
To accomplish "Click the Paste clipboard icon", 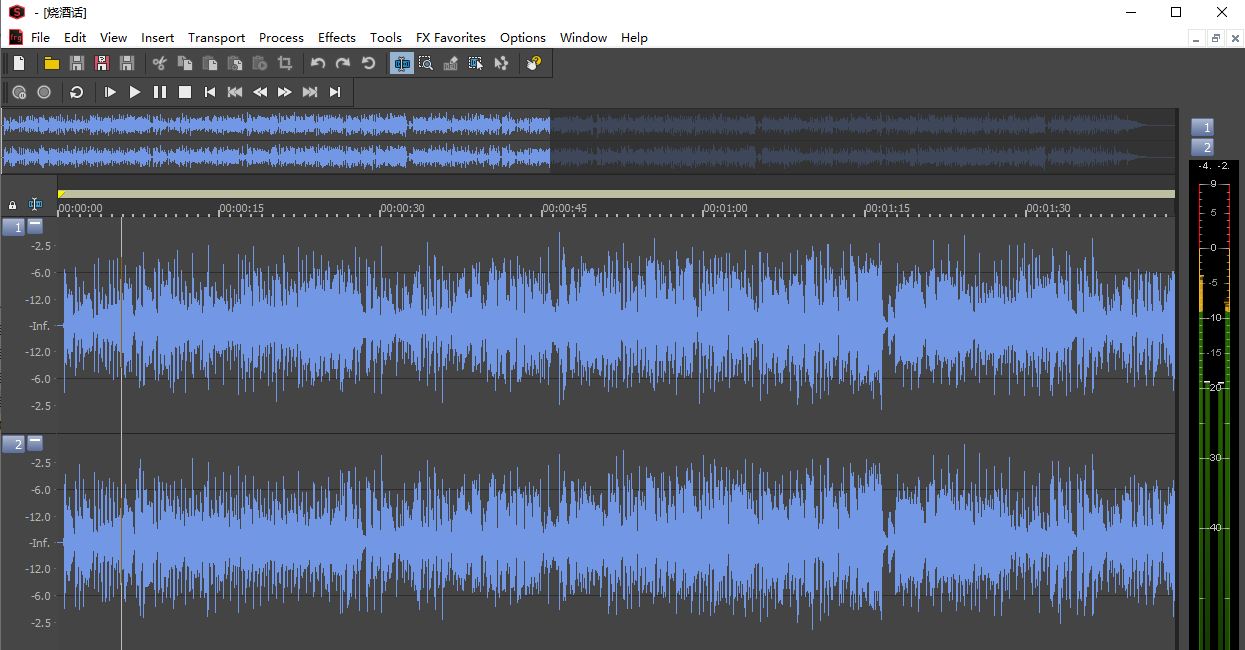I will click(x=210, y=63).
